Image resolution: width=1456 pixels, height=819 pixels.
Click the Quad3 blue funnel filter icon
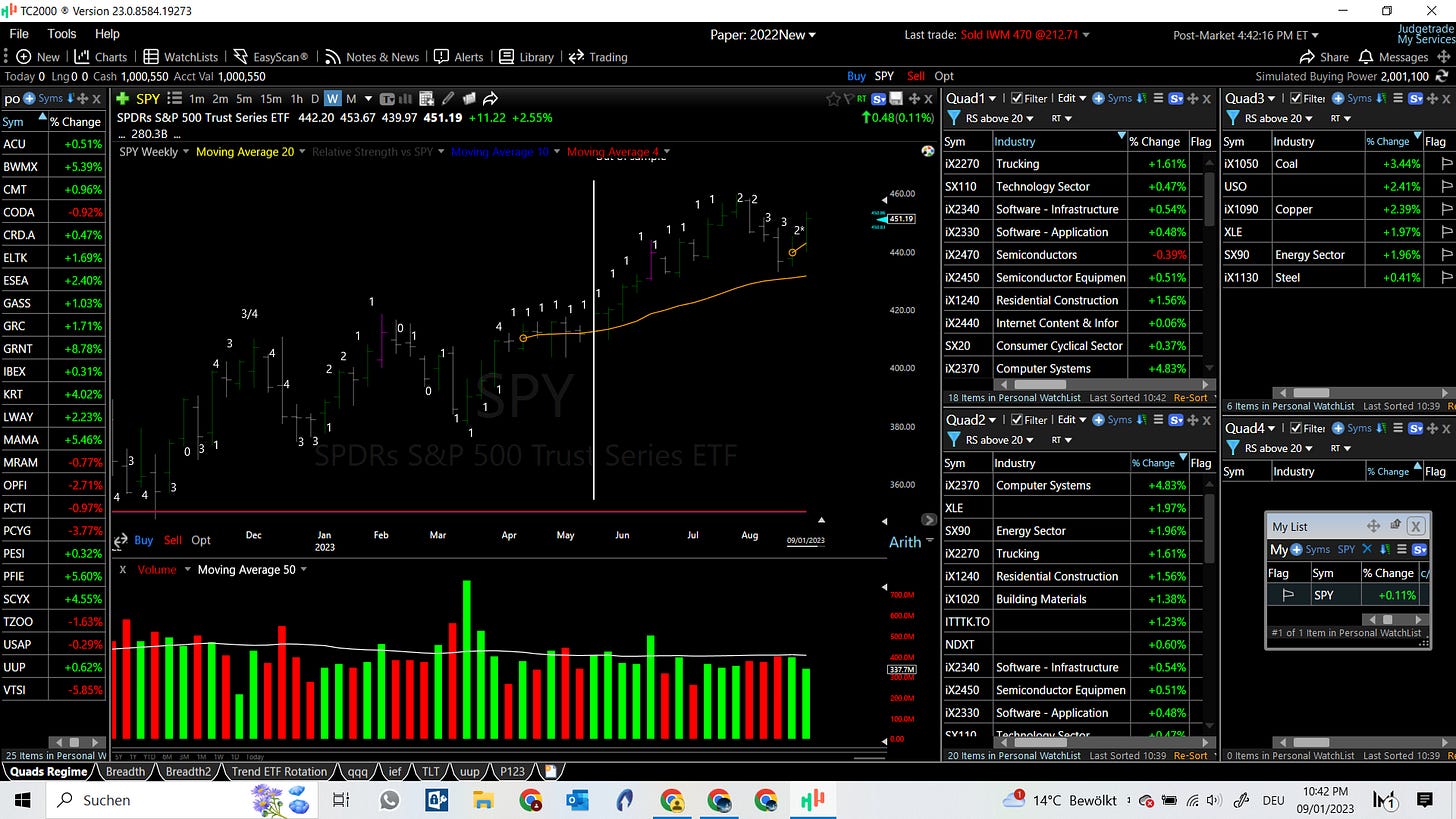1233,118
